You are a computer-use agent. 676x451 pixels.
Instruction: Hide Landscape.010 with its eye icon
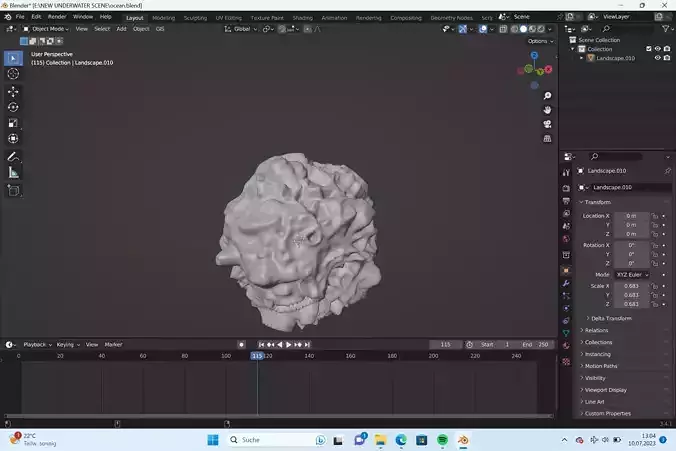point(657,58)
